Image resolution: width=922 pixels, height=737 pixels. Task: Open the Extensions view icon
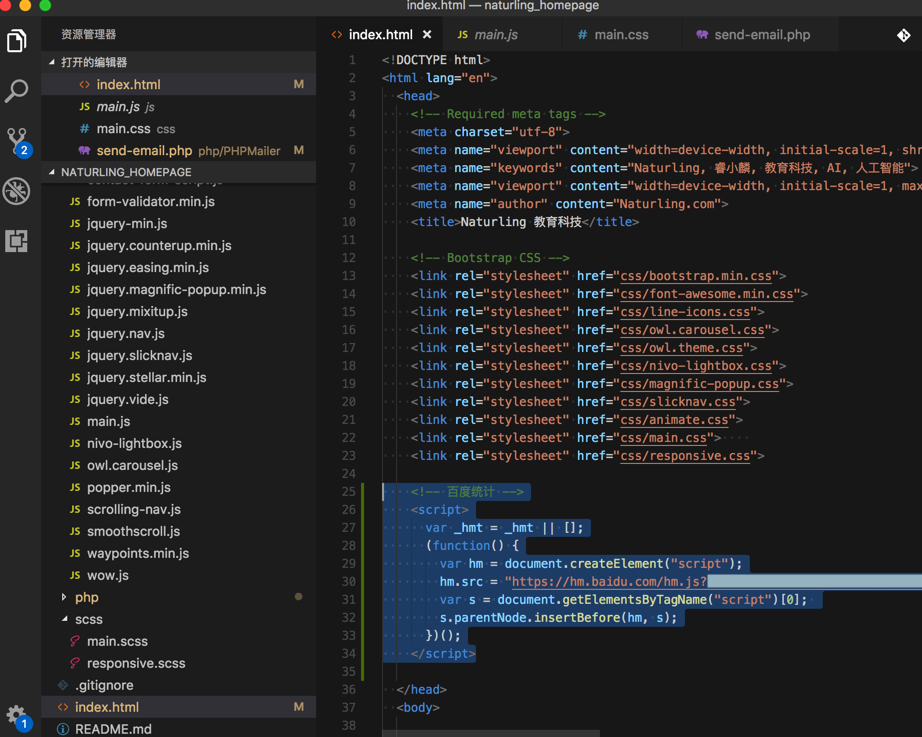point(17,240)
